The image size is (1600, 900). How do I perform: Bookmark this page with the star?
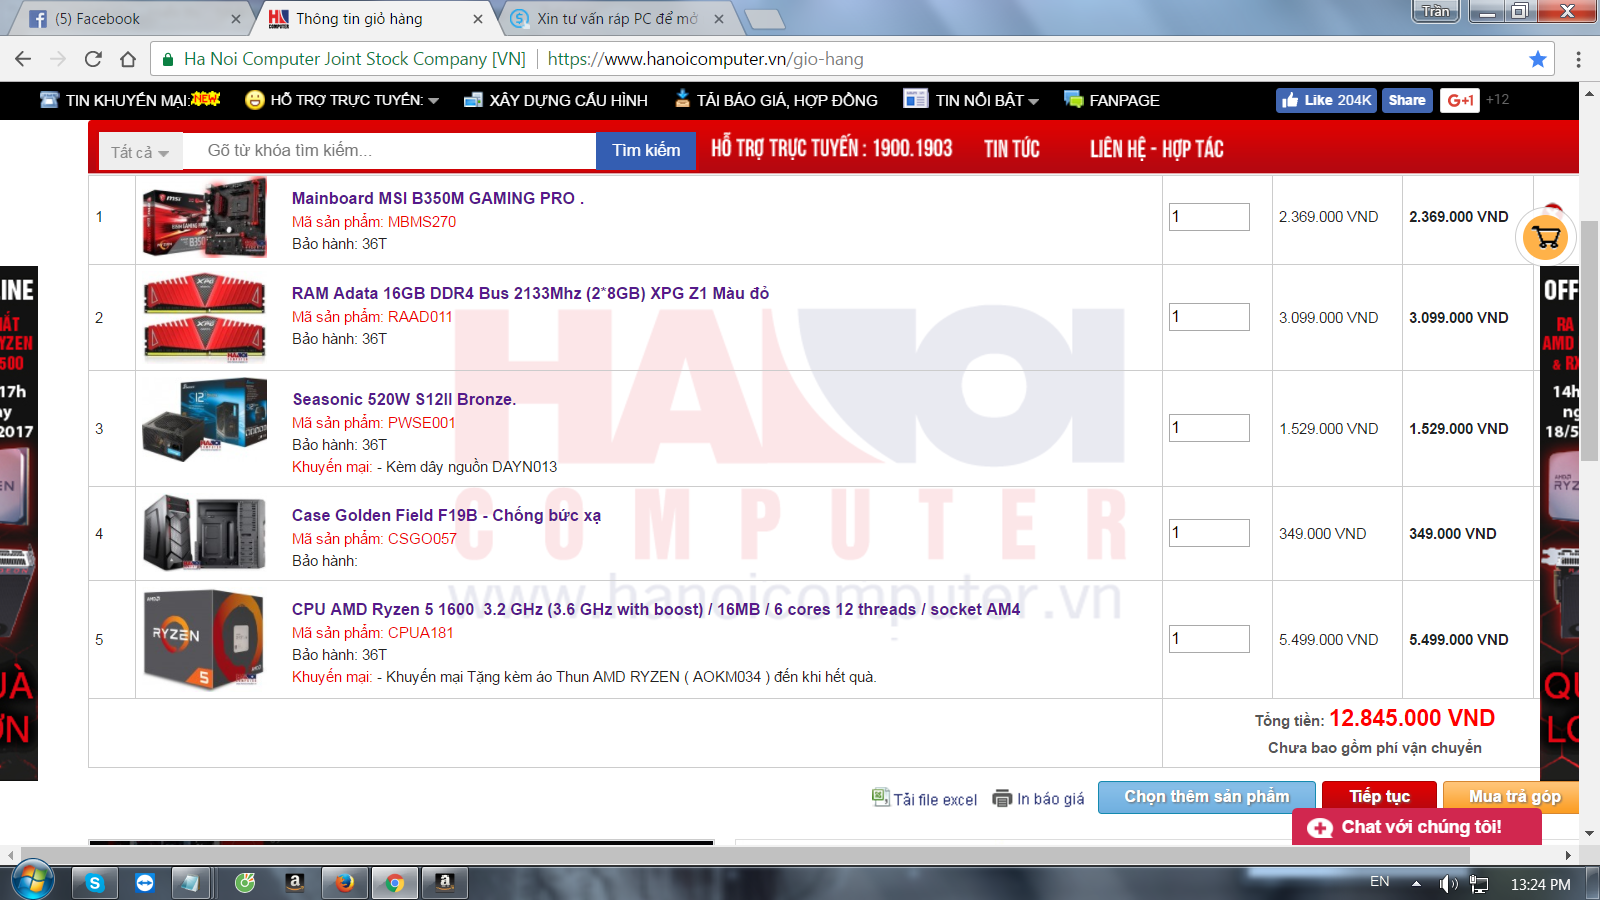1538,59
